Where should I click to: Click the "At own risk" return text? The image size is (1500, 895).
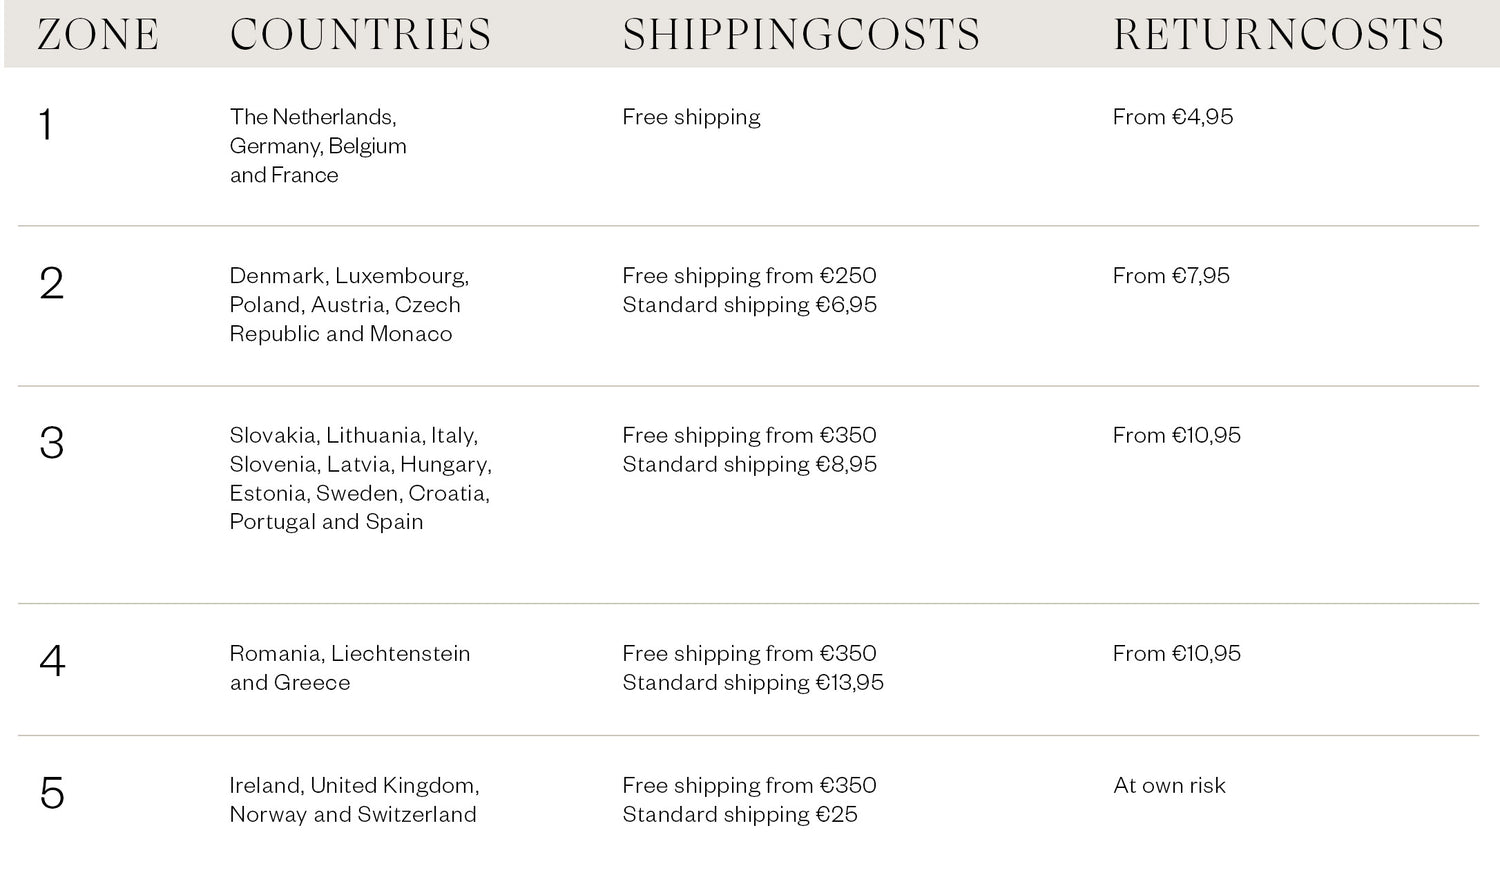pos(1169,786)
